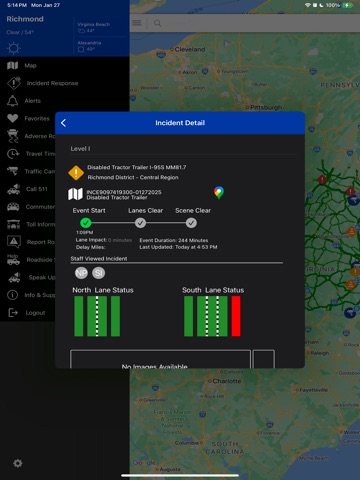Viewport: 360px width, 480px height.
Task: Click the Call 511 car icon
Action: (13, 189)
